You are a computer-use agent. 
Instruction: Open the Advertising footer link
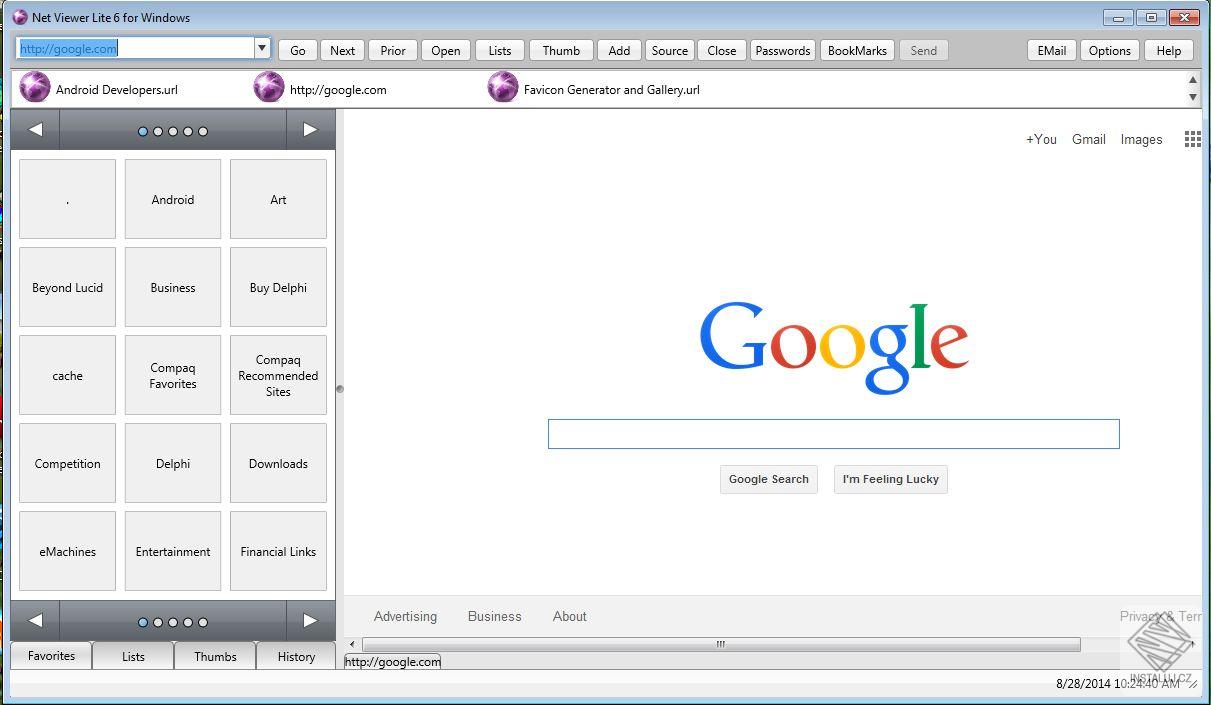pyautogui.click(x=405, y=616)
